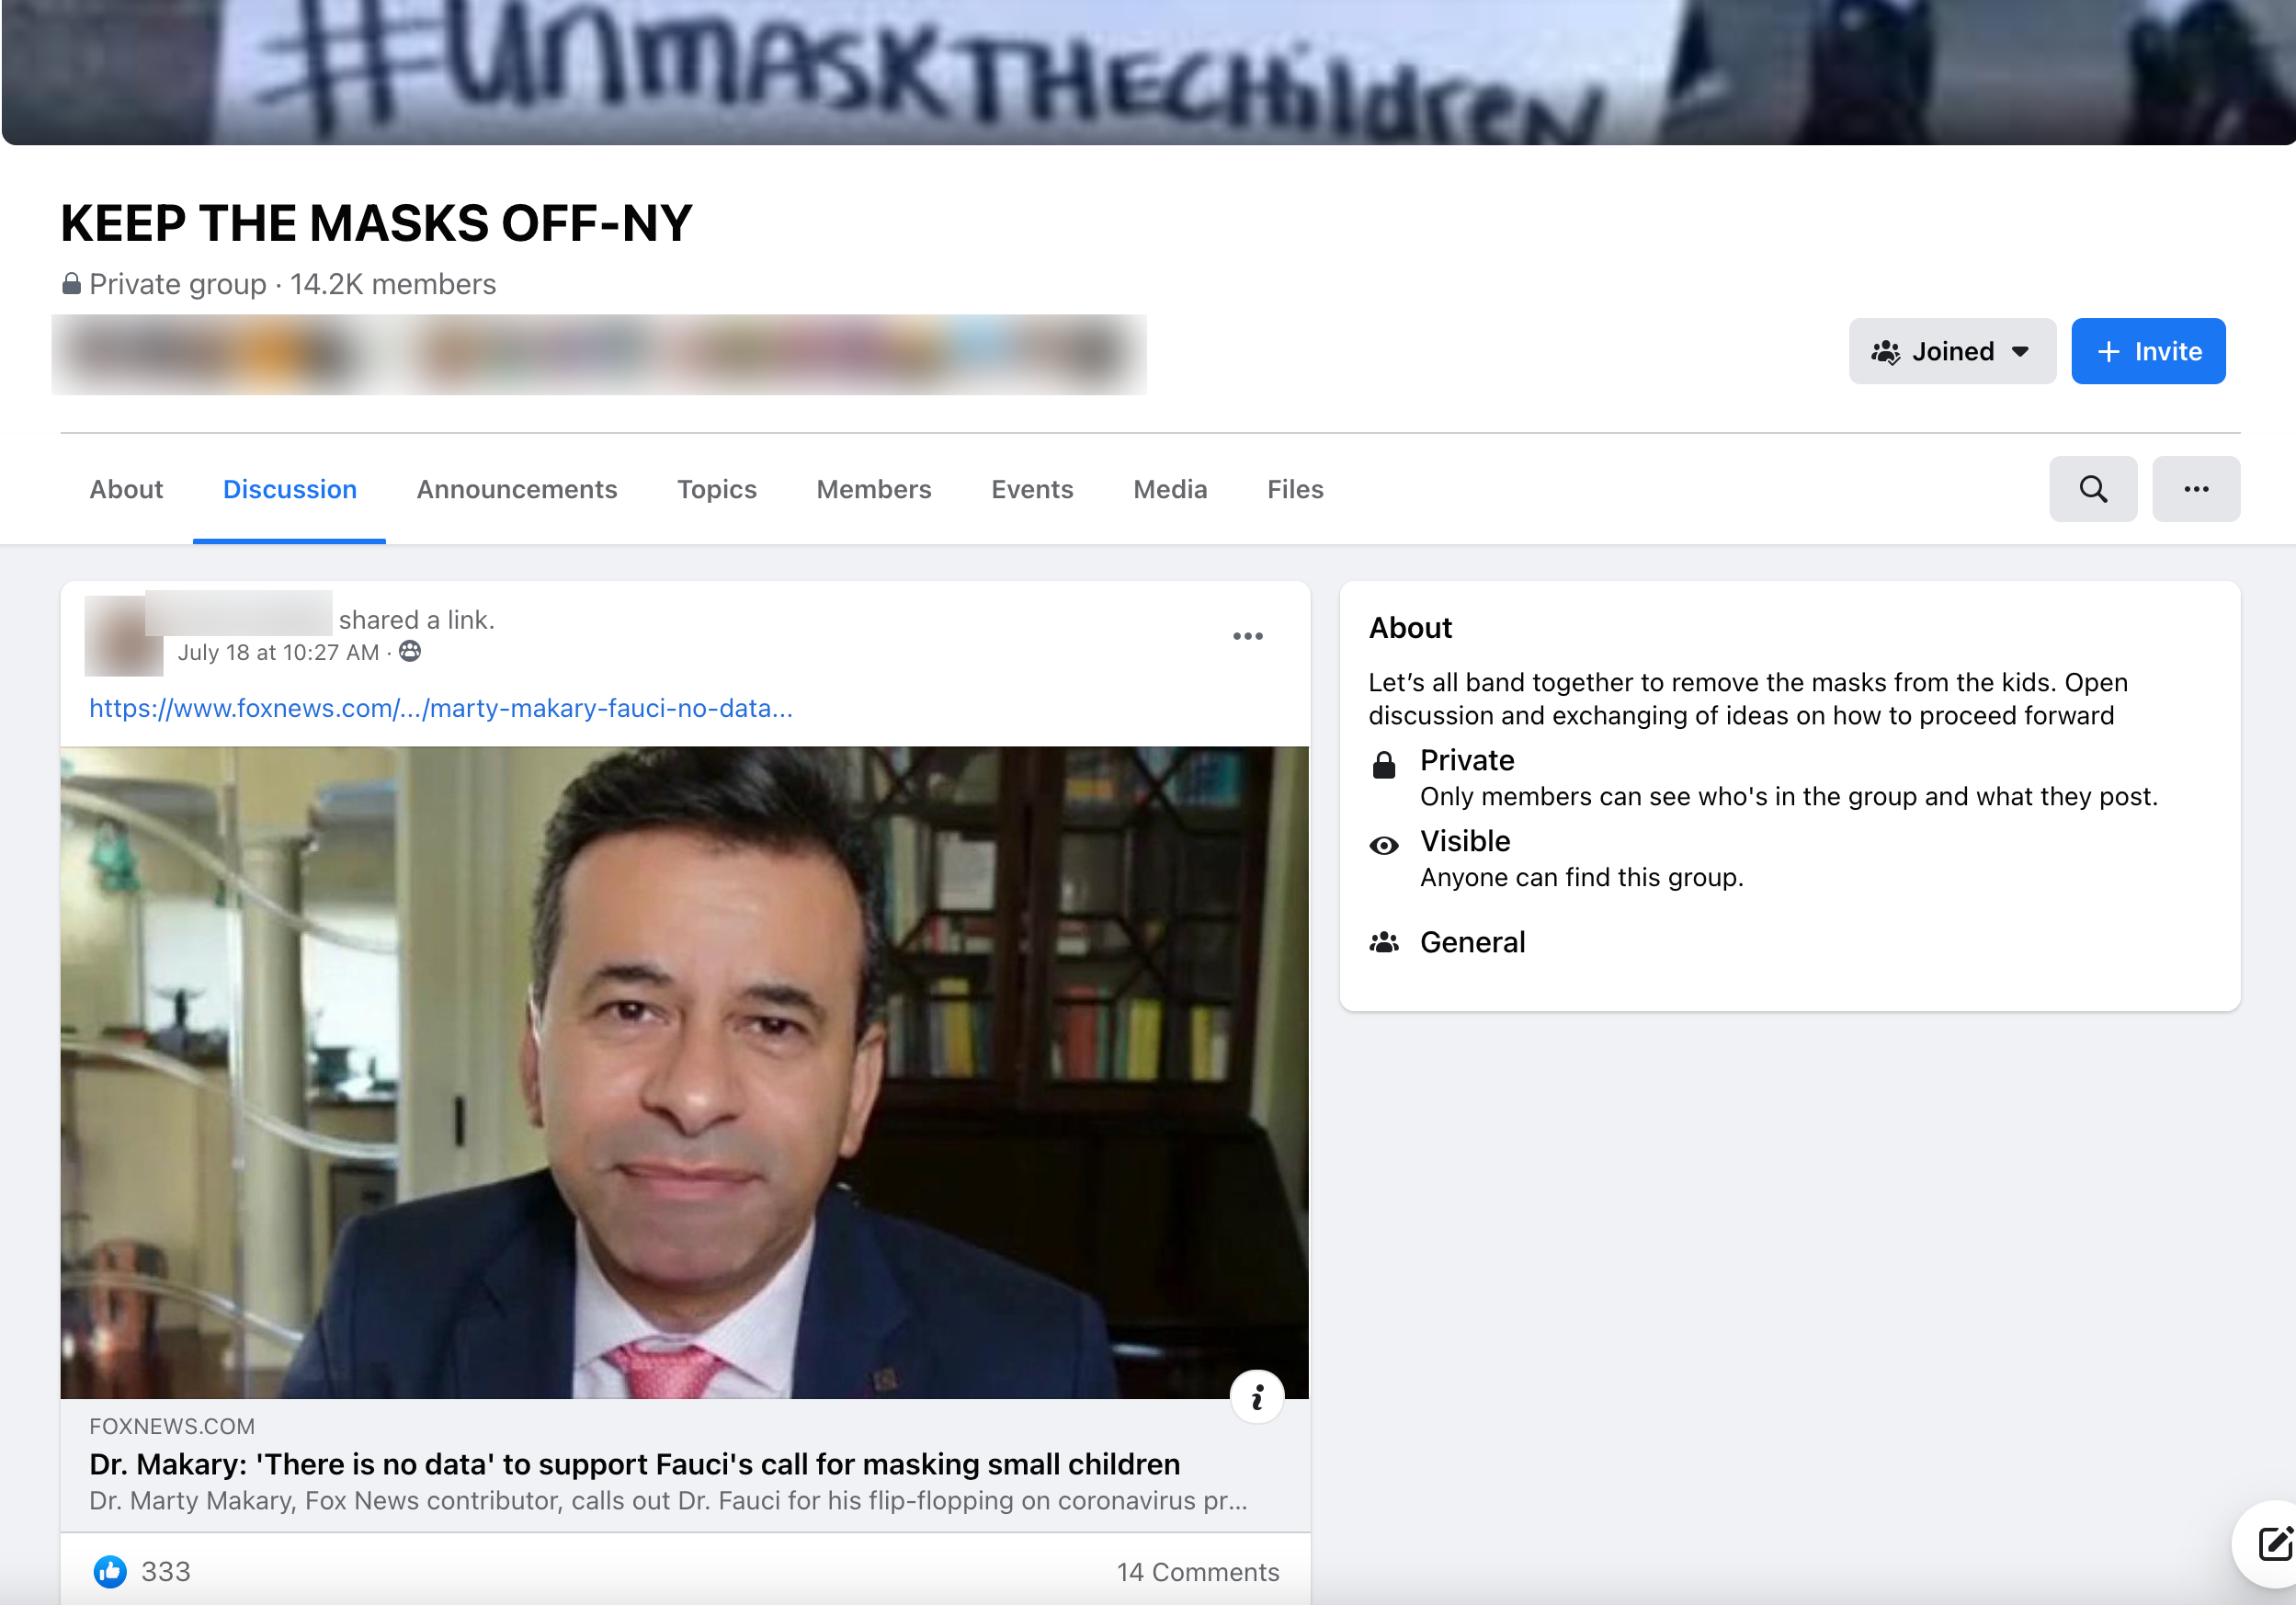Click the post audience group icon
The height and width of the screenshot is (1605, 2296).
pyautogui.click(x=410, y=652)
